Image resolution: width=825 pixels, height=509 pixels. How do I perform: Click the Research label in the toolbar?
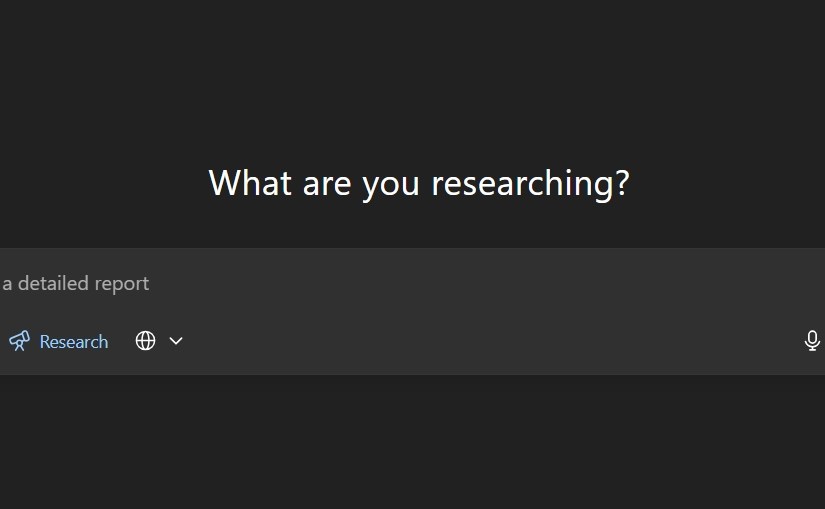[73, 341]
